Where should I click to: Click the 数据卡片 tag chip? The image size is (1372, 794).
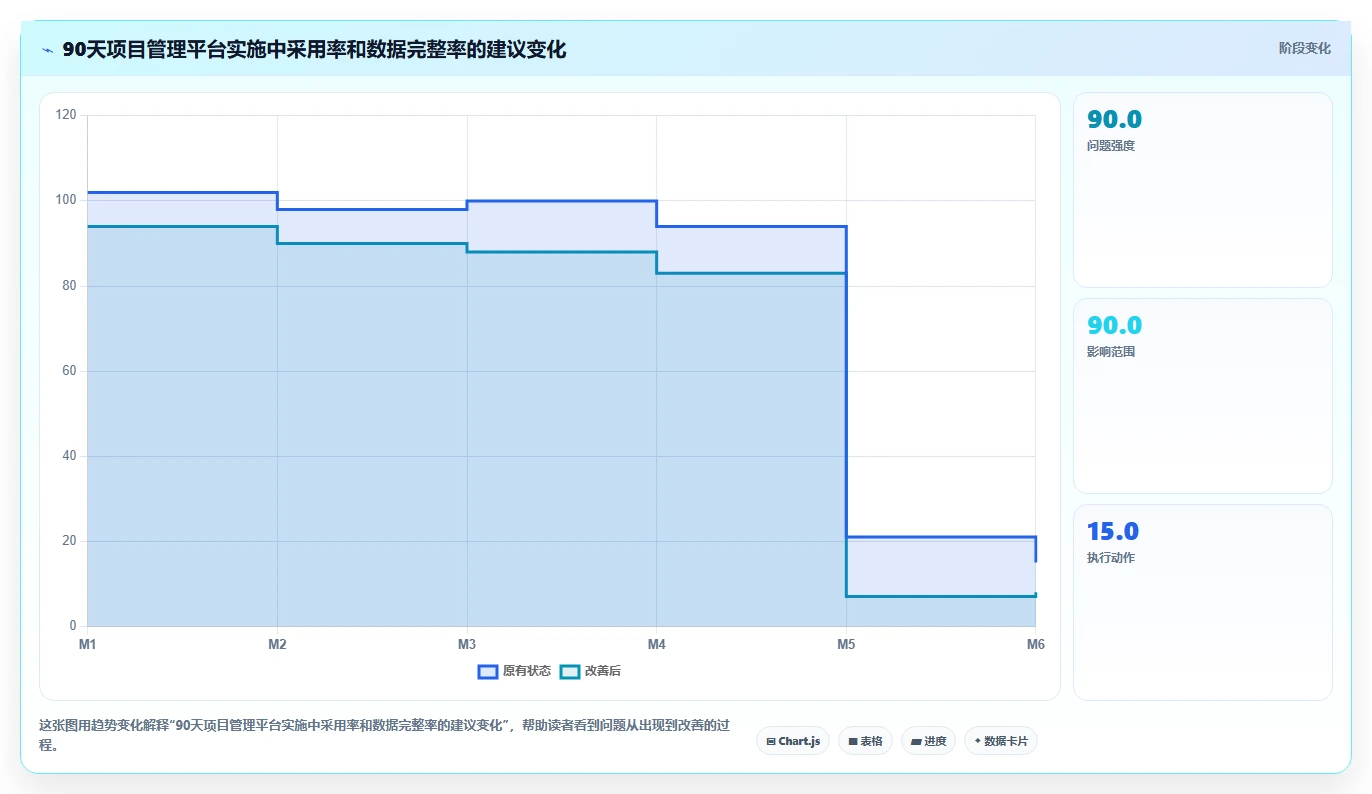[x=1001, y=741]
